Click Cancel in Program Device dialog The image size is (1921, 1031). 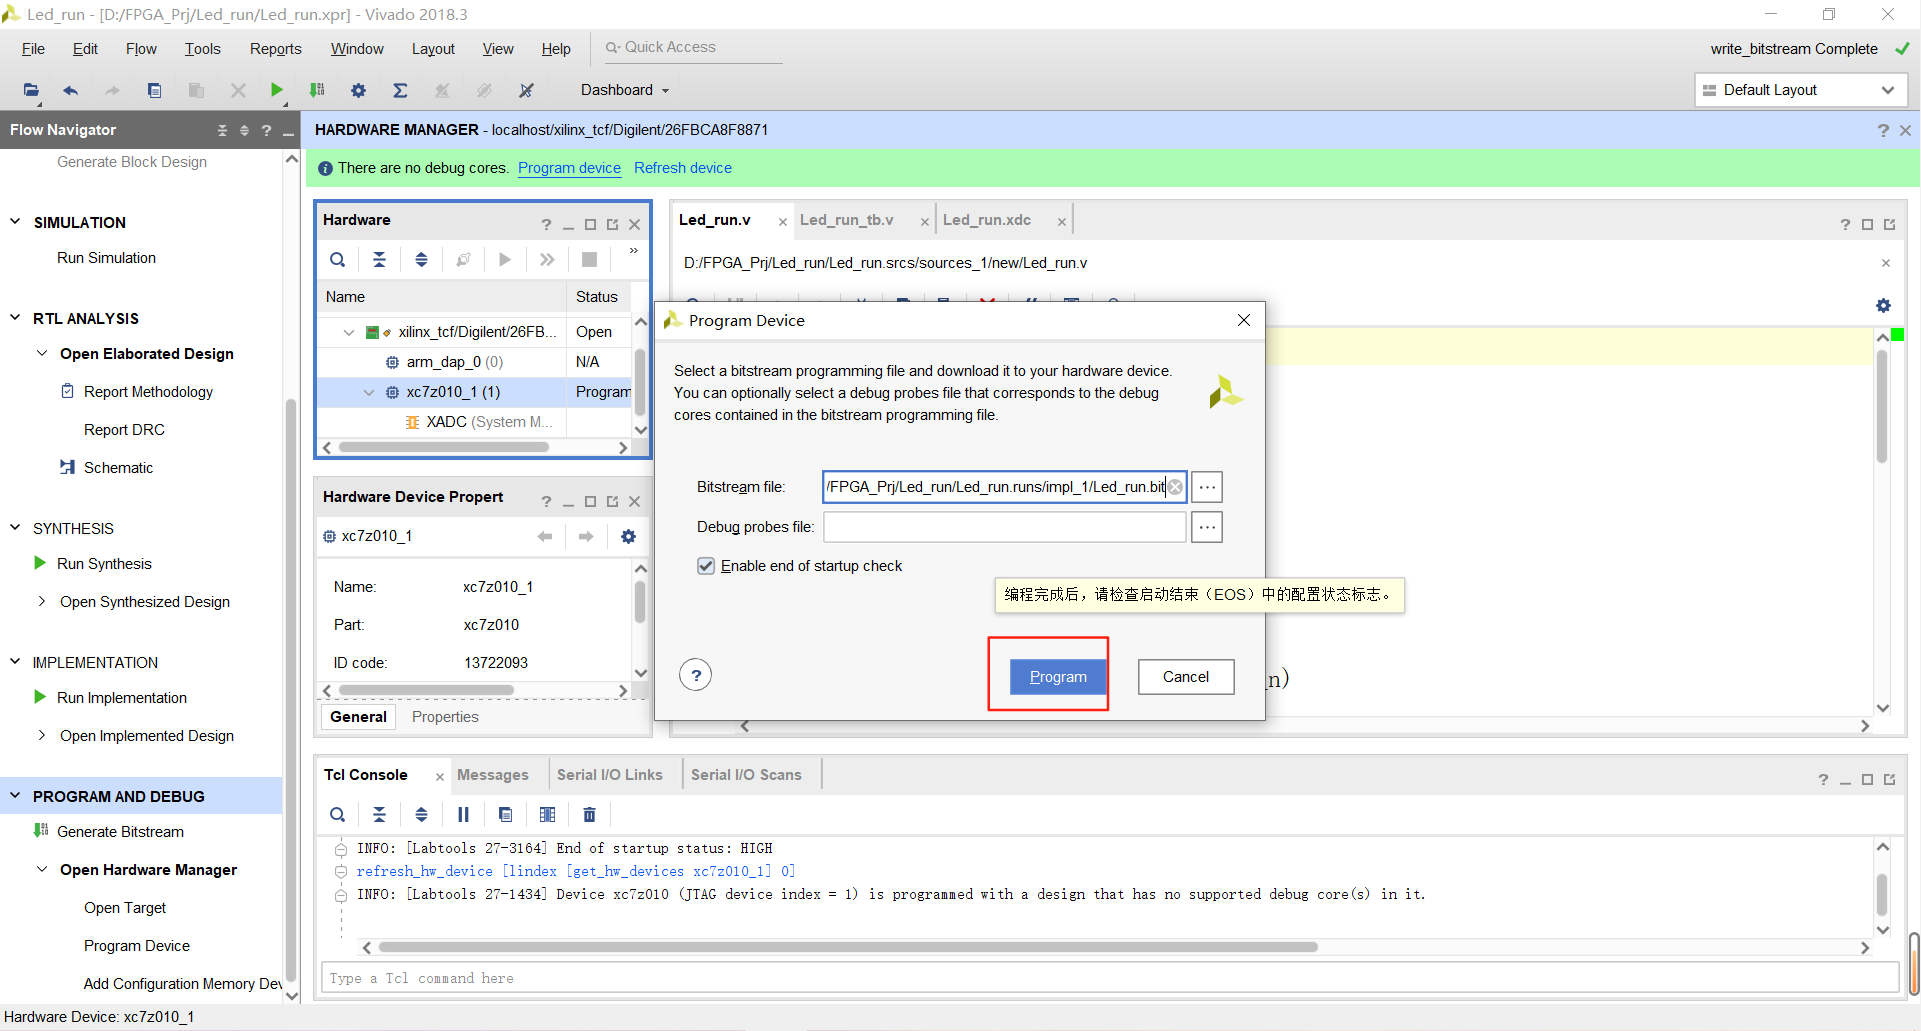(x=1186, y=677)
